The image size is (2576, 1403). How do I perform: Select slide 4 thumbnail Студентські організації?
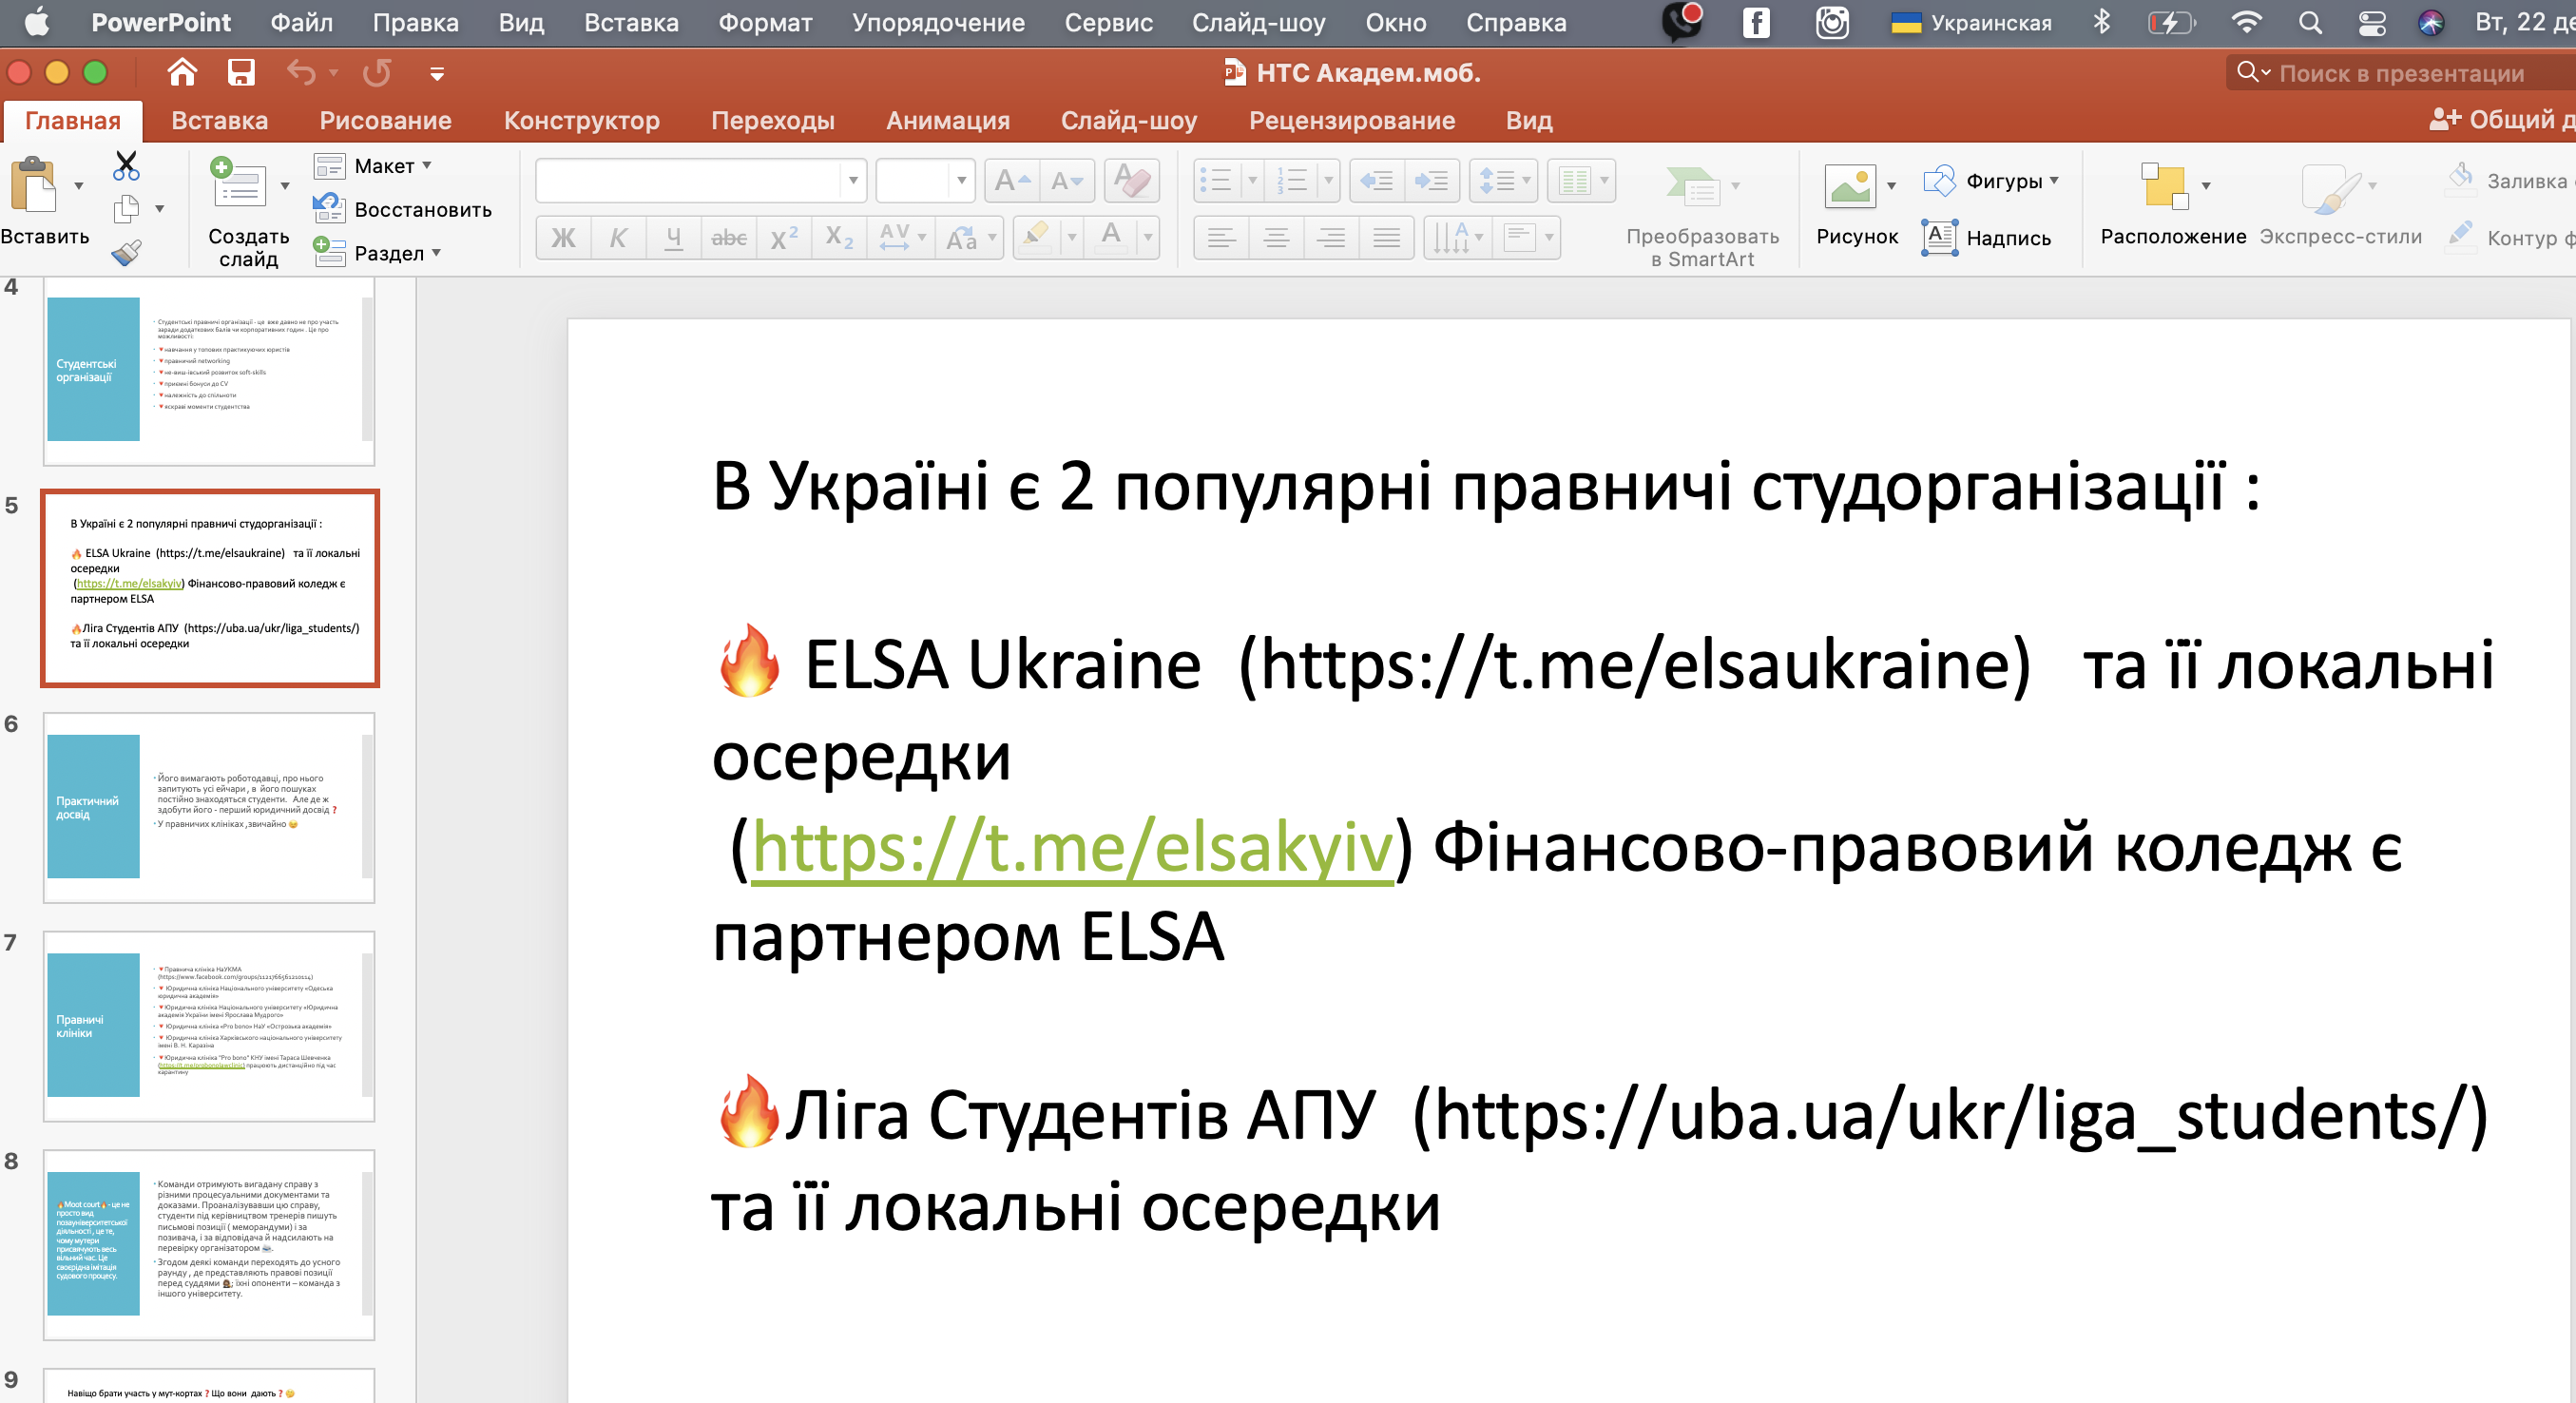pyautogui.click(x=209, y=370)
